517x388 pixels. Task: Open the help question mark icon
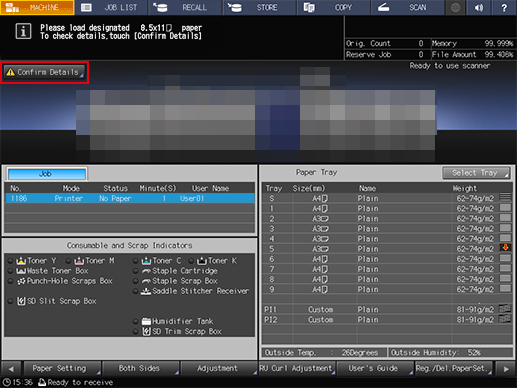[x=504, y=7]
